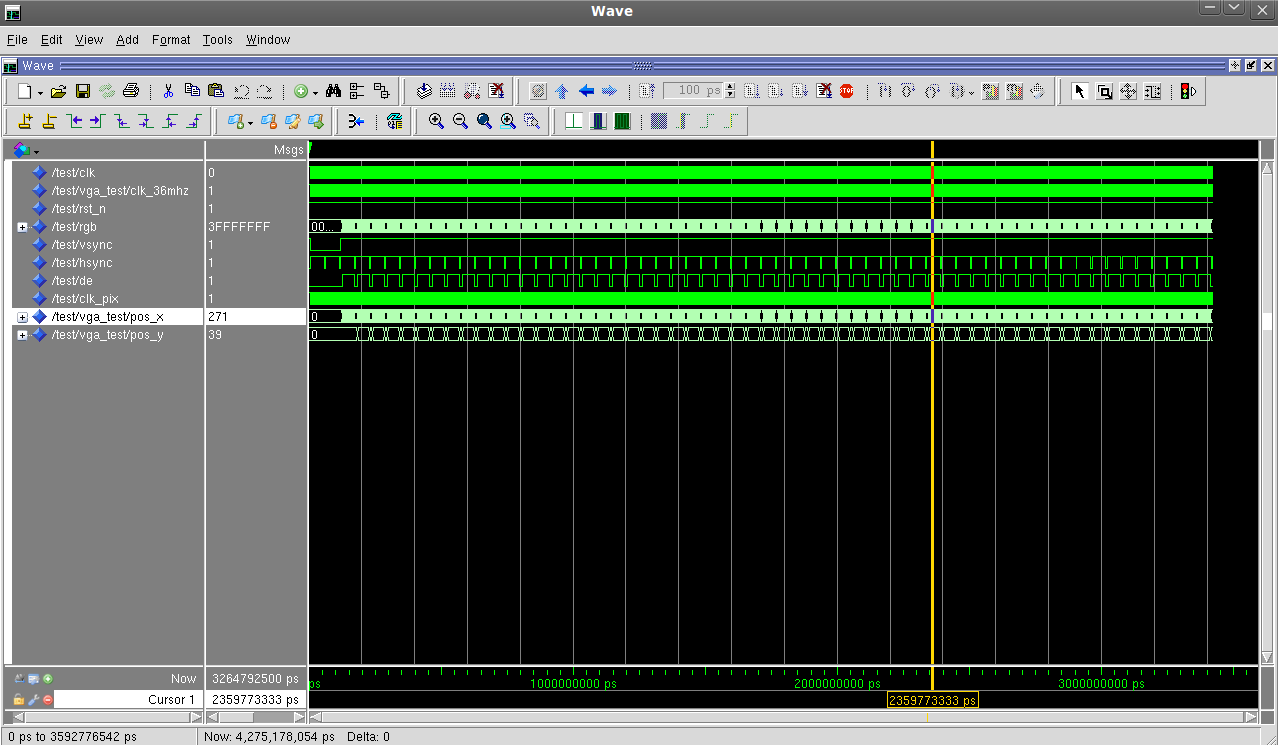Print the waveform with the printer icon
This screenshot has height=745, width=1278.
pyautogui.click(x=131, y=91)
